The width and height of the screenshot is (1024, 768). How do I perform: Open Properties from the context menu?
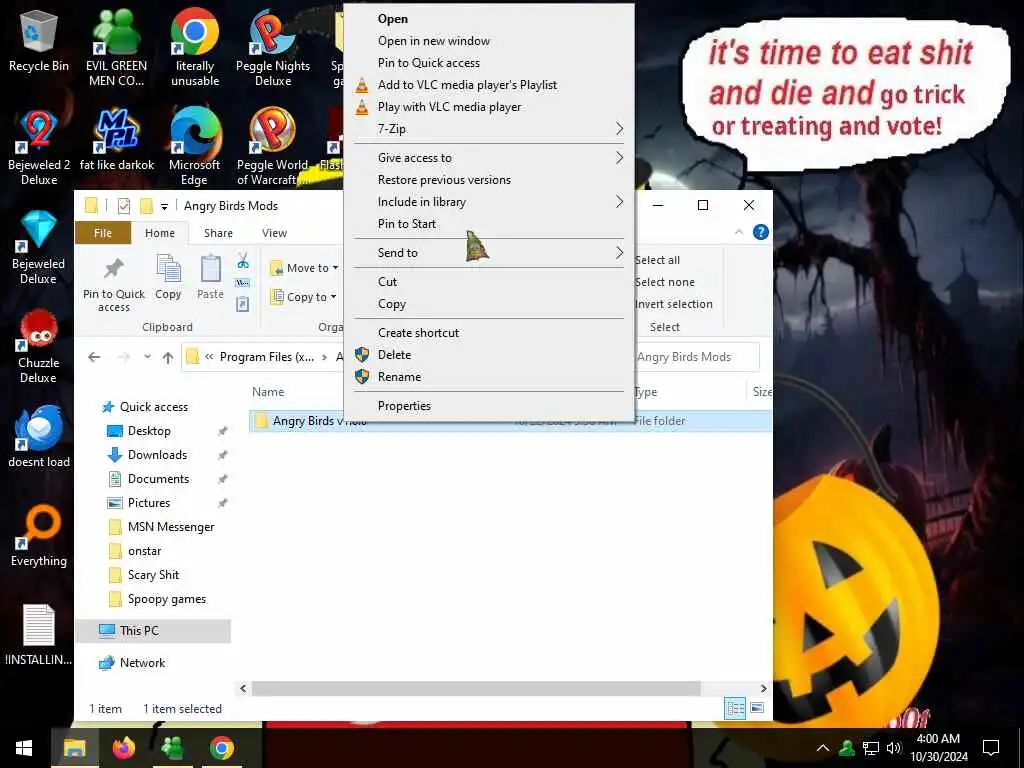pos(488,406)
